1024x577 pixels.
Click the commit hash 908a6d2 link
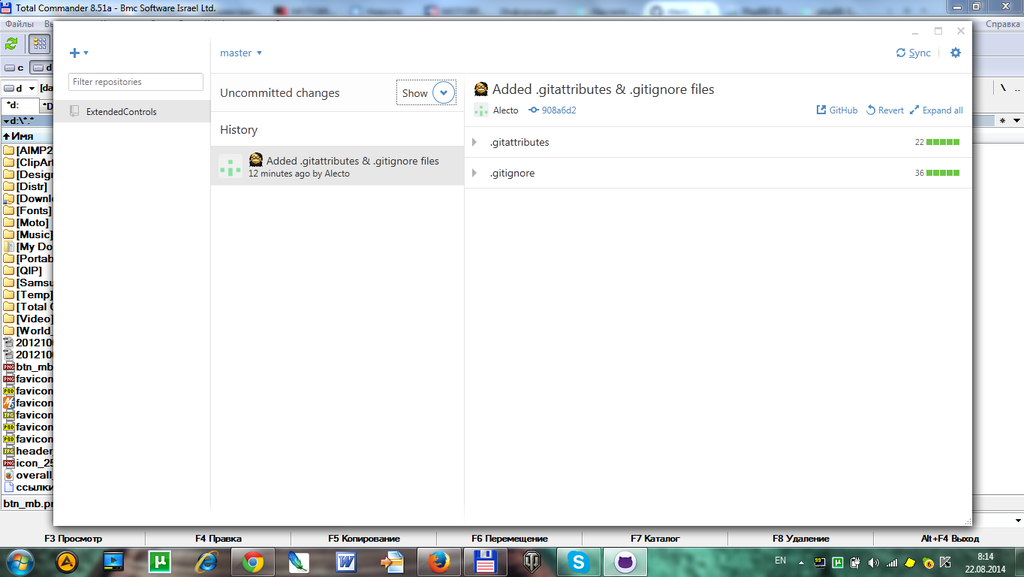(553, 110)
